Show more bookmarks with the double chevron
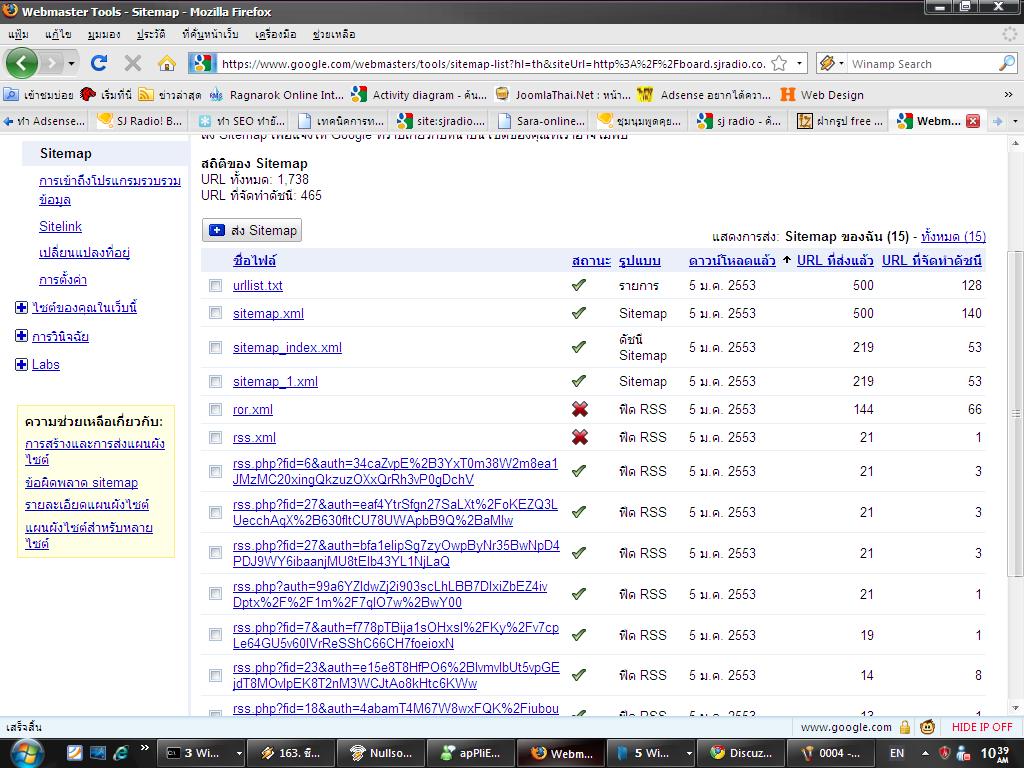The width and height of the screenshot is (1024, 768). [1008, 95]
